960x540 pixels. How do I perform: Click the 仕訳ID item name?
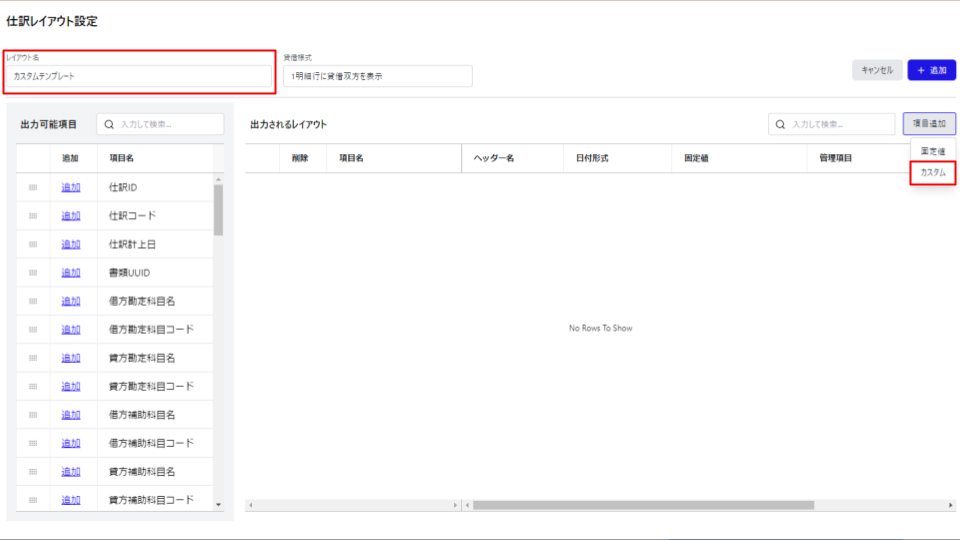[123, 187]
